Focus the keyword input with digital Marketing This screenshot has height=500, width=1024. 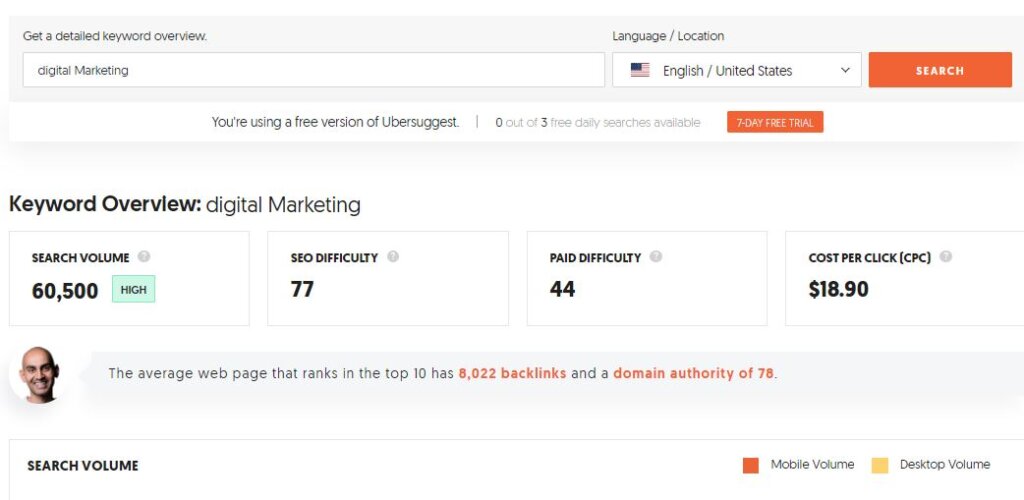click(x=313, y=70)
